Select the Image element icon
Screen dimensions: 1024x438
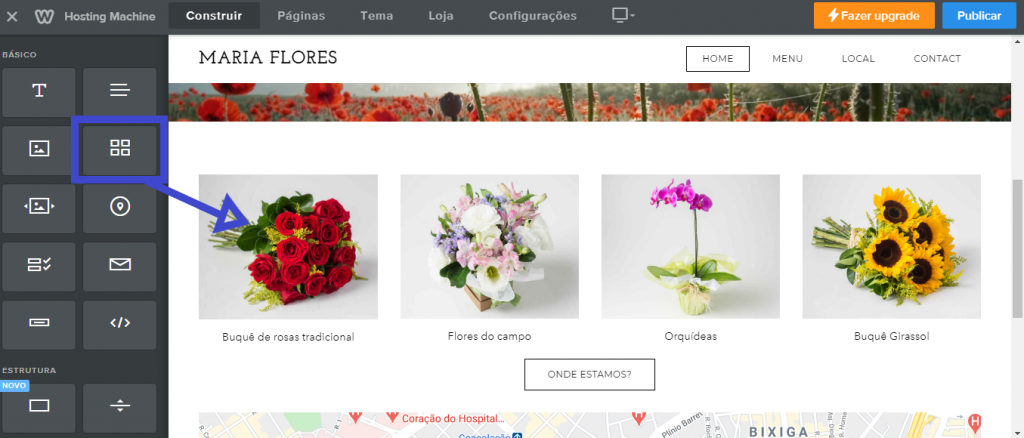39,149
